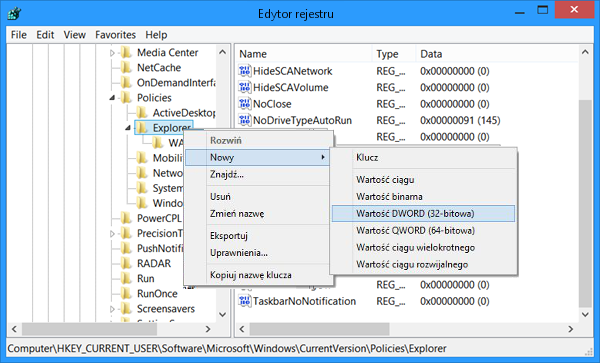Click tree pane scroll up arrow
This screenshot has height=363, width=600.
222,52
